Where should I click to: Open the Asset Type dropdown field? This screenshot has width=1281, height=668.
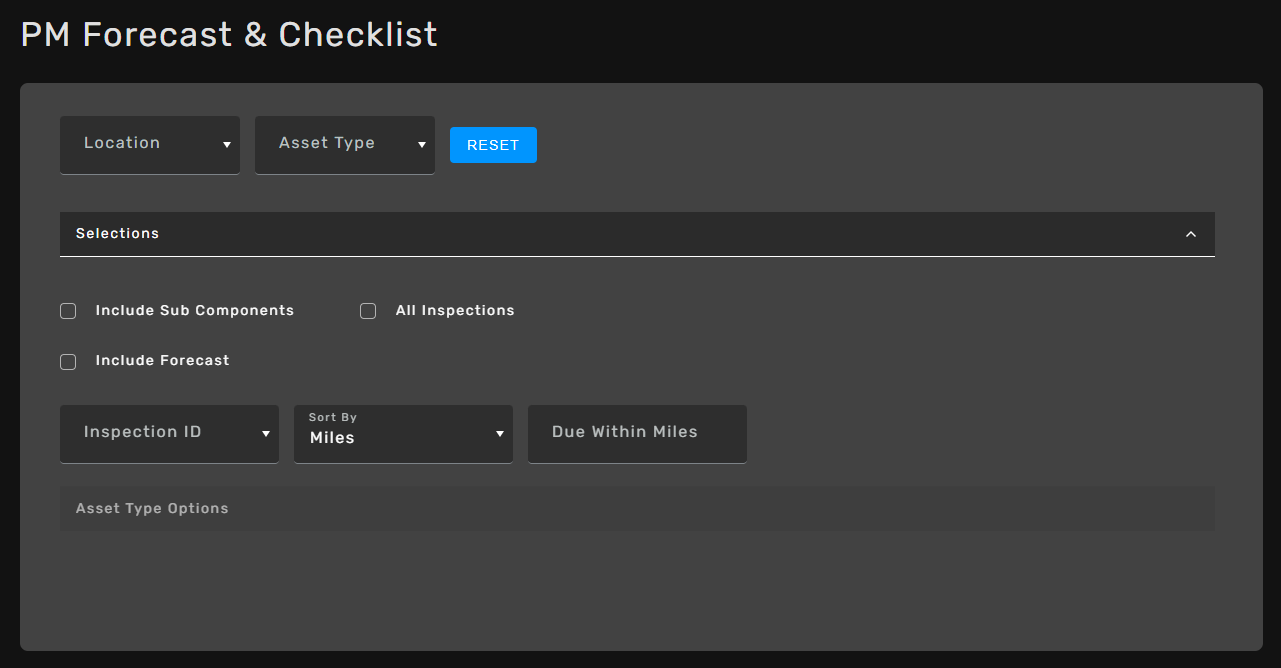[335, 144]
